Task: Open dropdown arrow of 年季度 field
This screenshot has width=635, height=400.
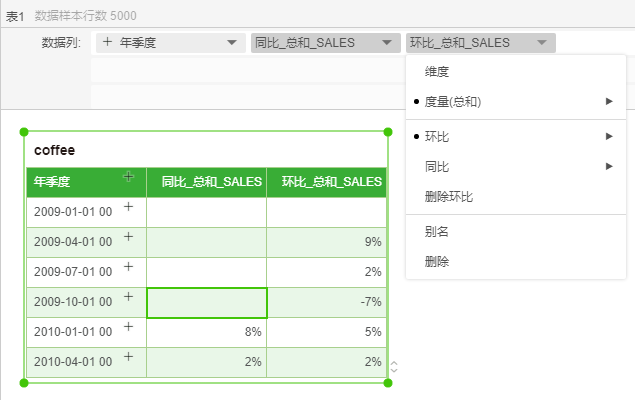Action: pyautogui.click(x=232, y=43)
